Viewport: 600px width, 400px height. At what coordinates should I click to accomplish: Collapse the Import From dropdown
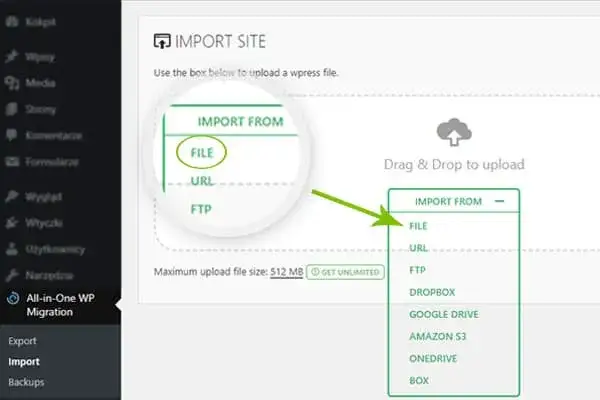click(499, 201)
